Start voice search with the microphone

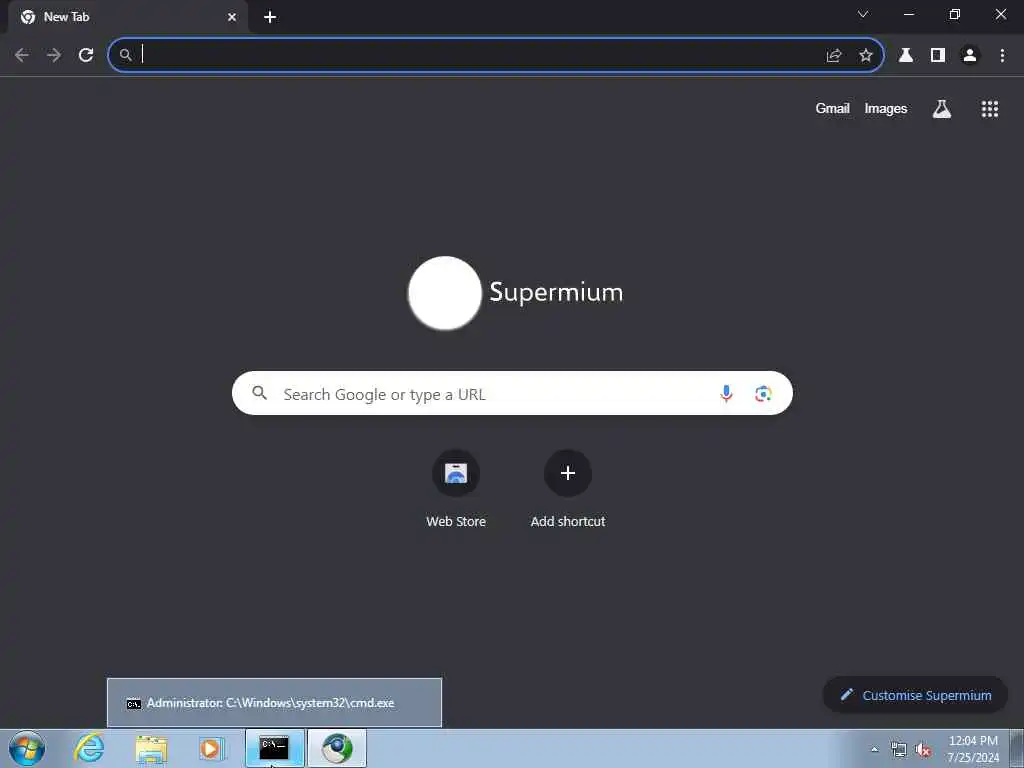[726, 393]
